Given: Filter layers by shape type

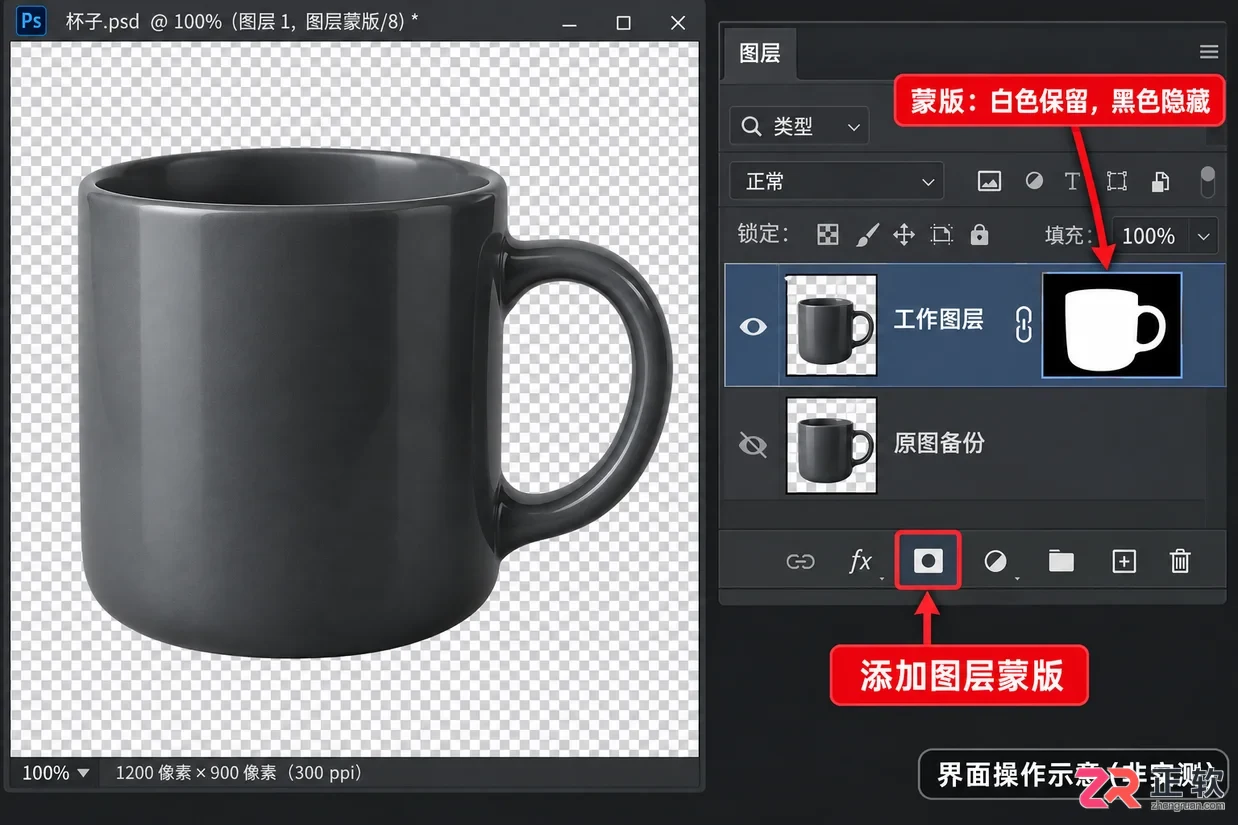Looking at the screenshot, I should 1117,181.
